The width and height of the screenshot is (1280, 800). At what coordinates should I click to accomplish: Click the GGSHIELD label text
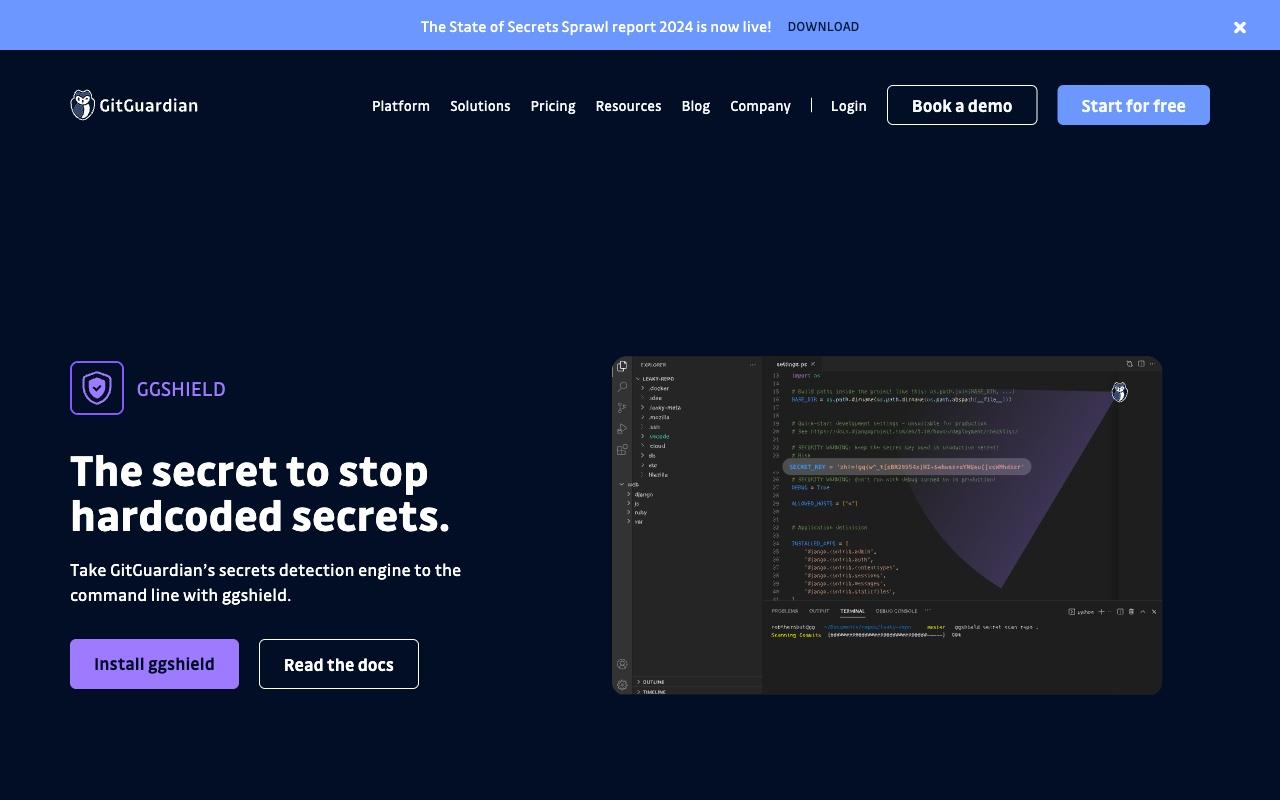tap(181, 389)
